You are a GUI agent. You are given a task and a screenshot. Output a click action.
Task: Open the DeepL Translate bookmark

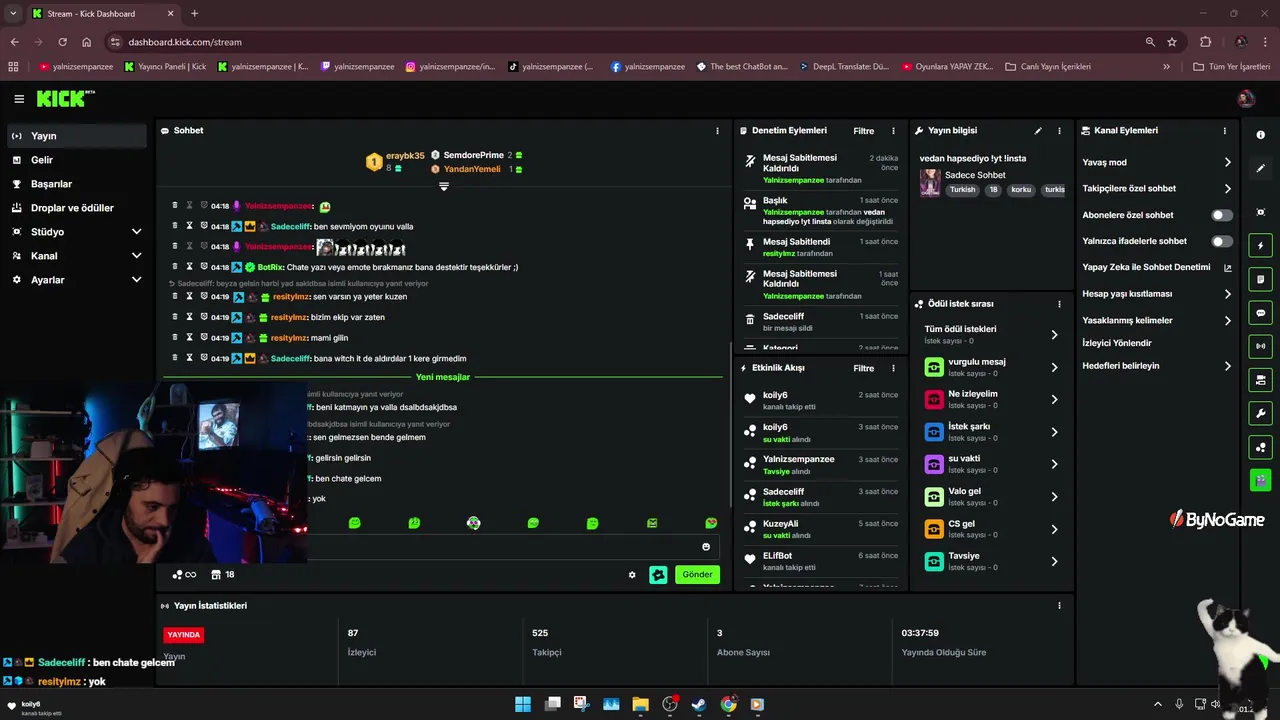point(843,67)
